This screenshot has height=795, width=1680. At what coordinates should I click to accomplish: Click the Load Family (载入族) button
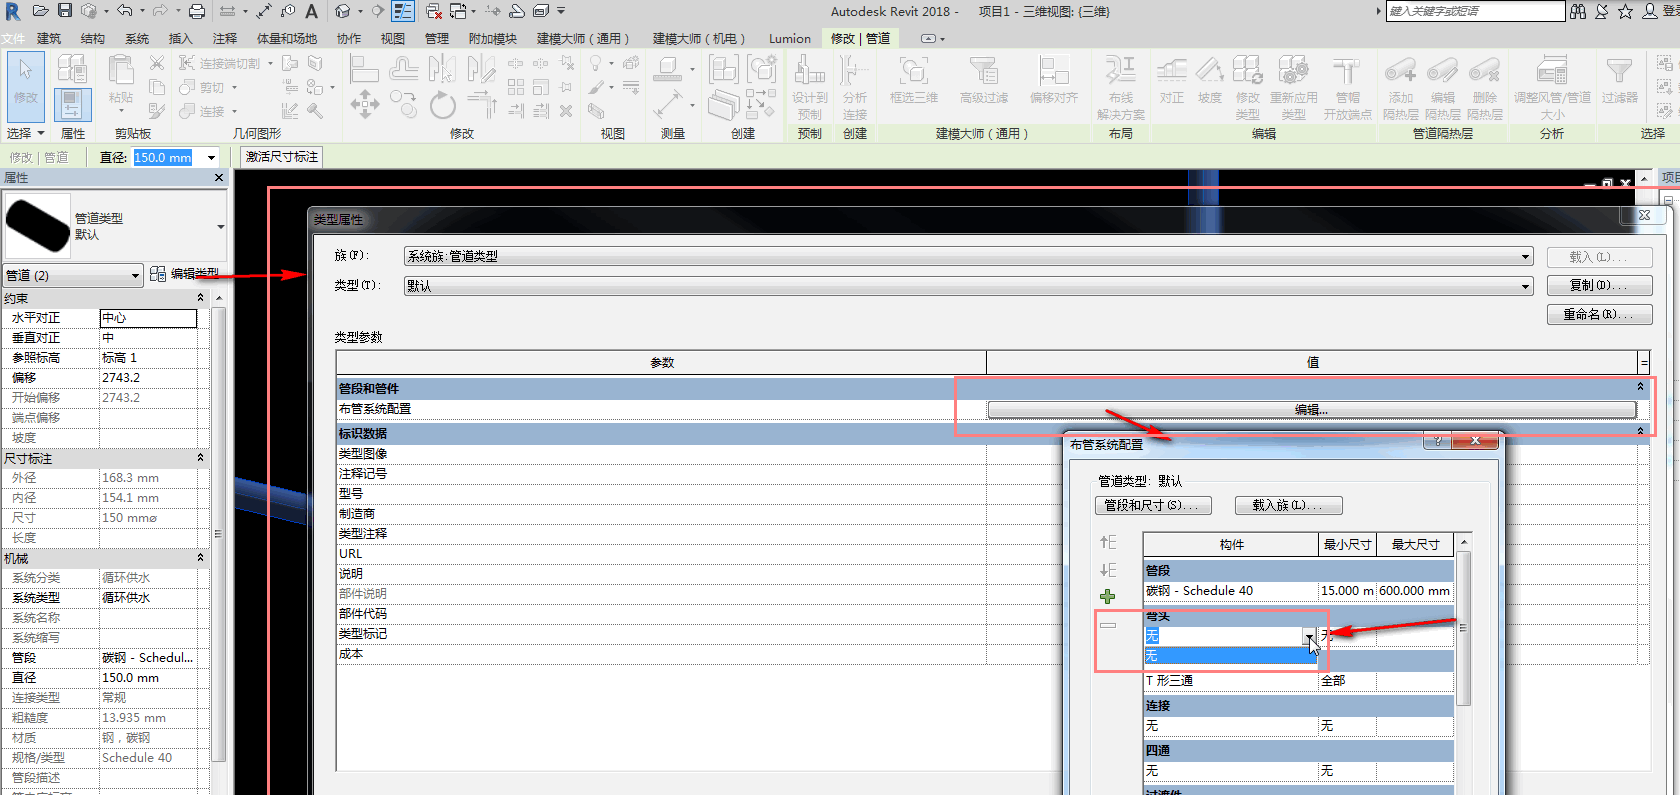(x=1288, y=505)
